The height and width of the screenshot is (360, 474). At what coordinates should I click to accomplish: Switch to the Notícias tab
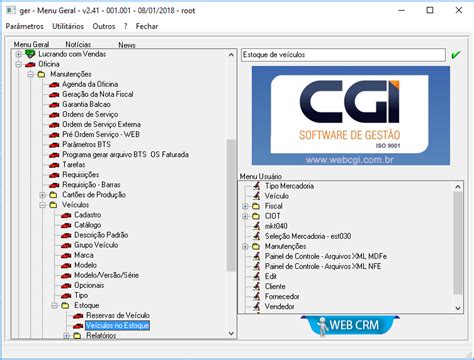click(x=78, y=44)
